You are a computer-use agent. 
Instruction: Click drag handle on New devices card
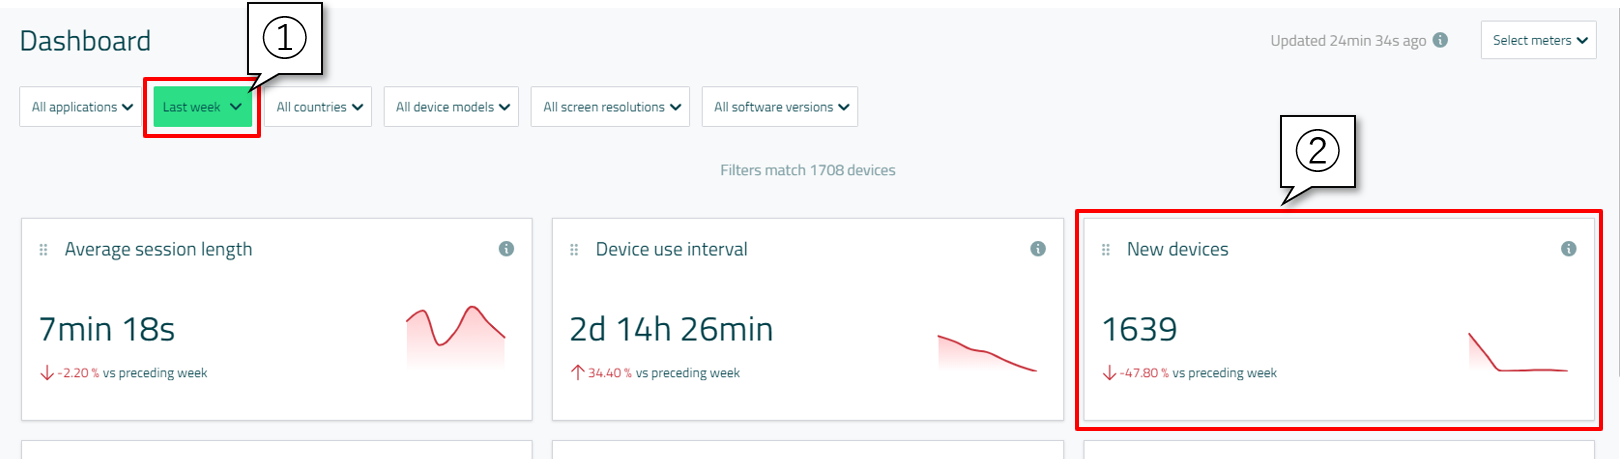click(1105, 250)
